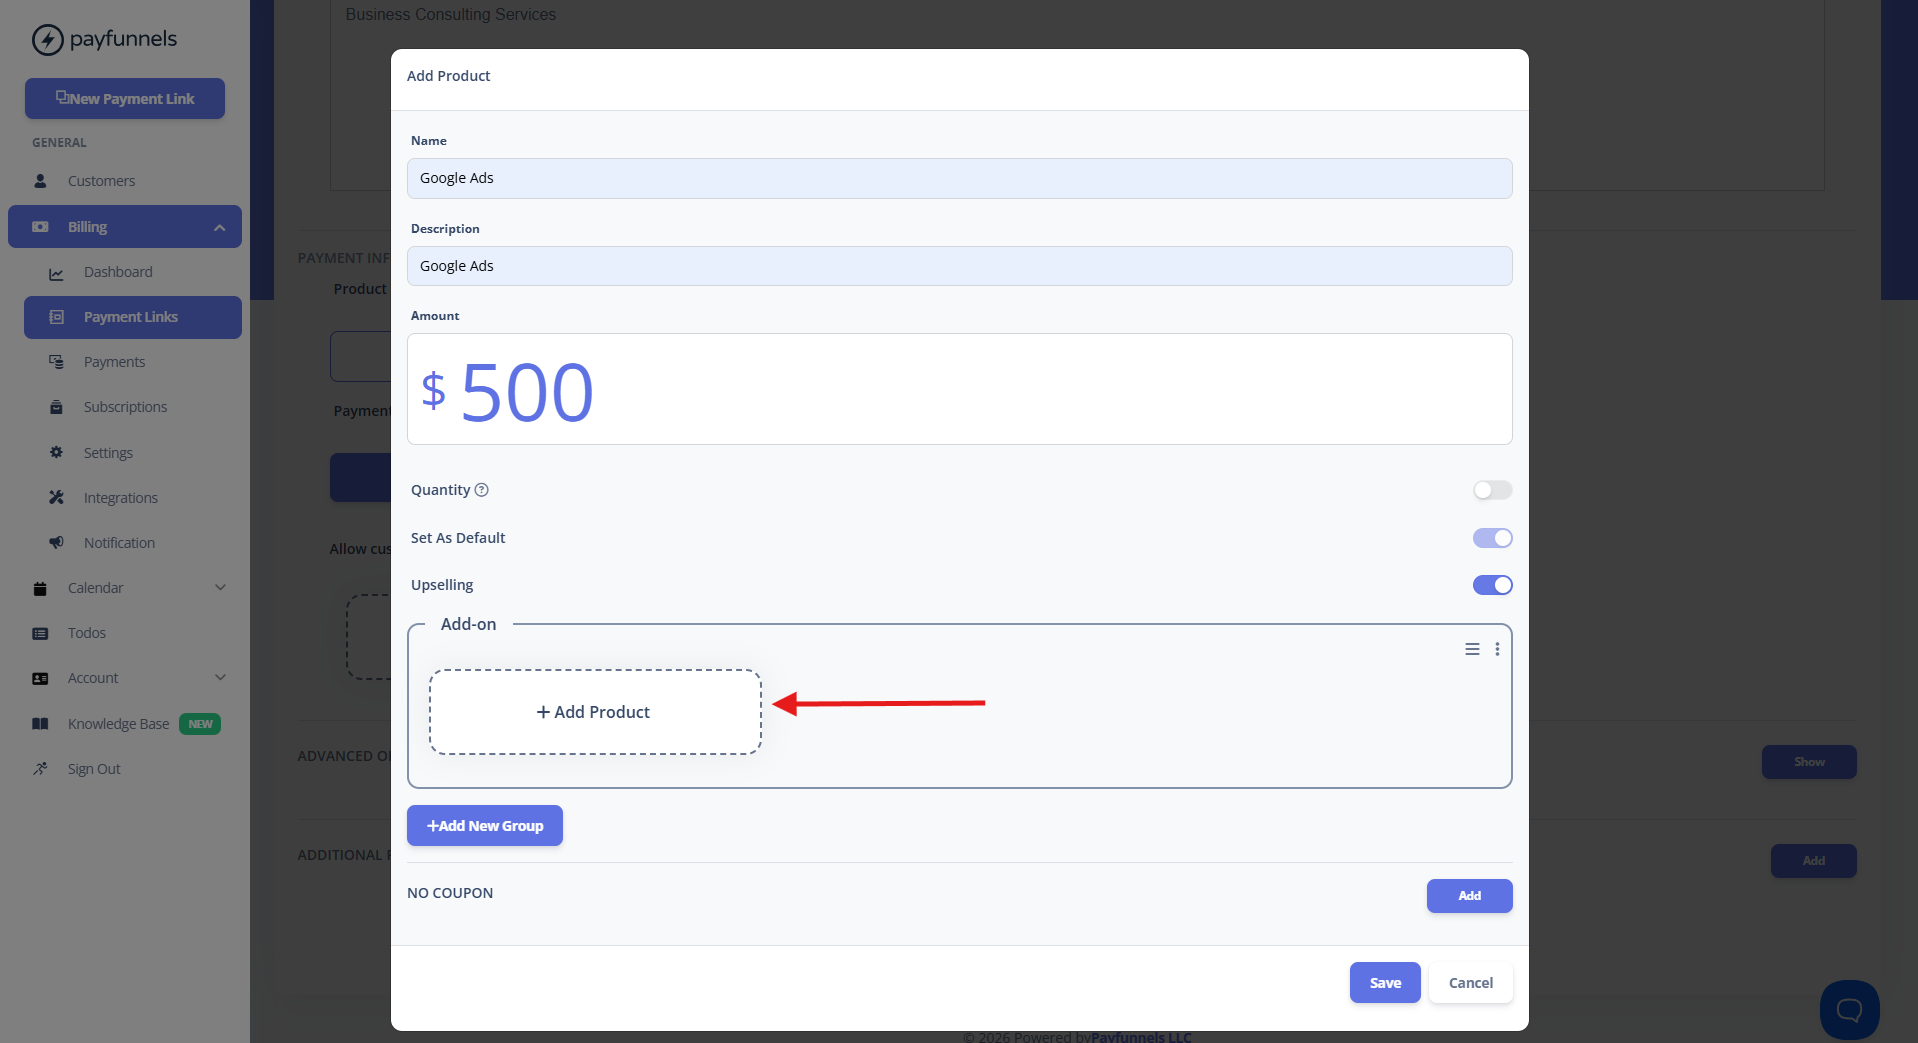Cancel the Add Product dialog
This screenshot has height=1043, width=1918.
pyautogui.click(x=1471, y=983)
